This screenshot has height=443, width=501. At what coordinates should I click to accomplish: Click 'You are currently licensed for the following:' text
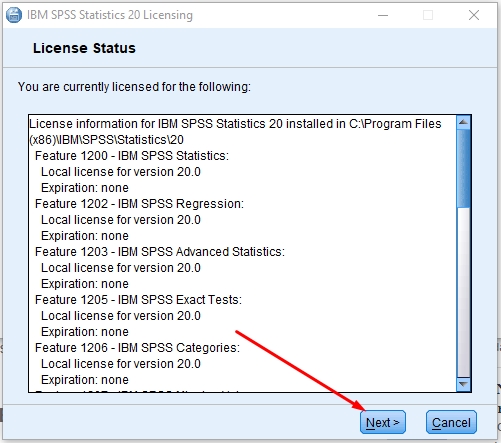[x=134, y=87]
